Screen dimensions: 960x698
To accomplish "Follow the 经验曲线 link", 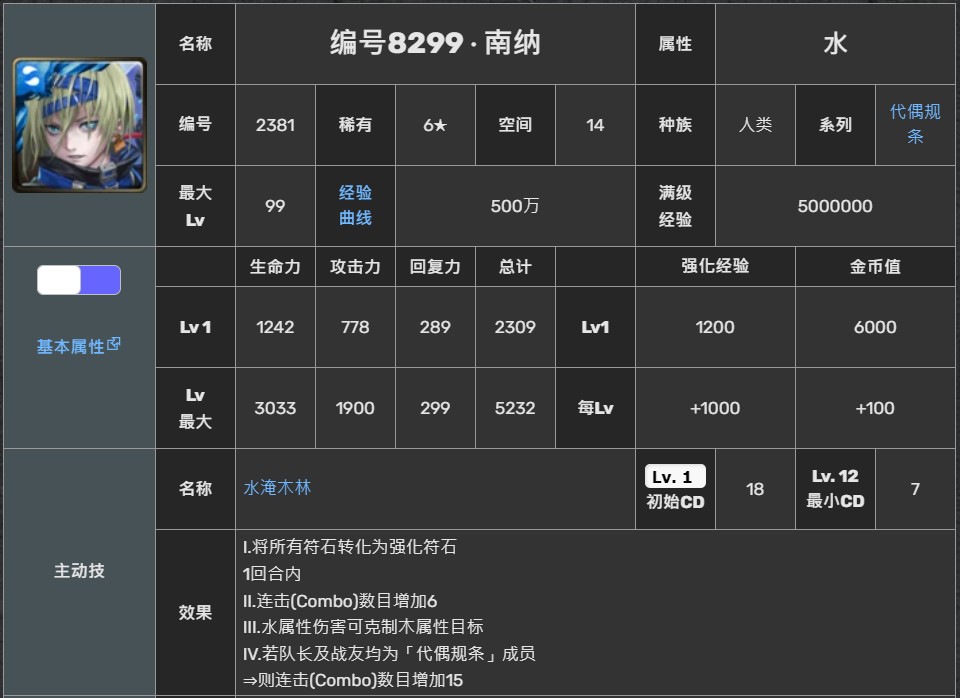I will (x=355, y=205).
